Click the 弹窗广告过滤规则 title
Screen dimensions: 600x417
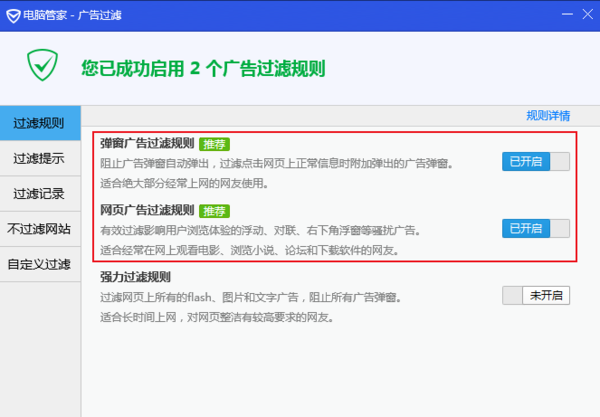(x=147, y=144)
